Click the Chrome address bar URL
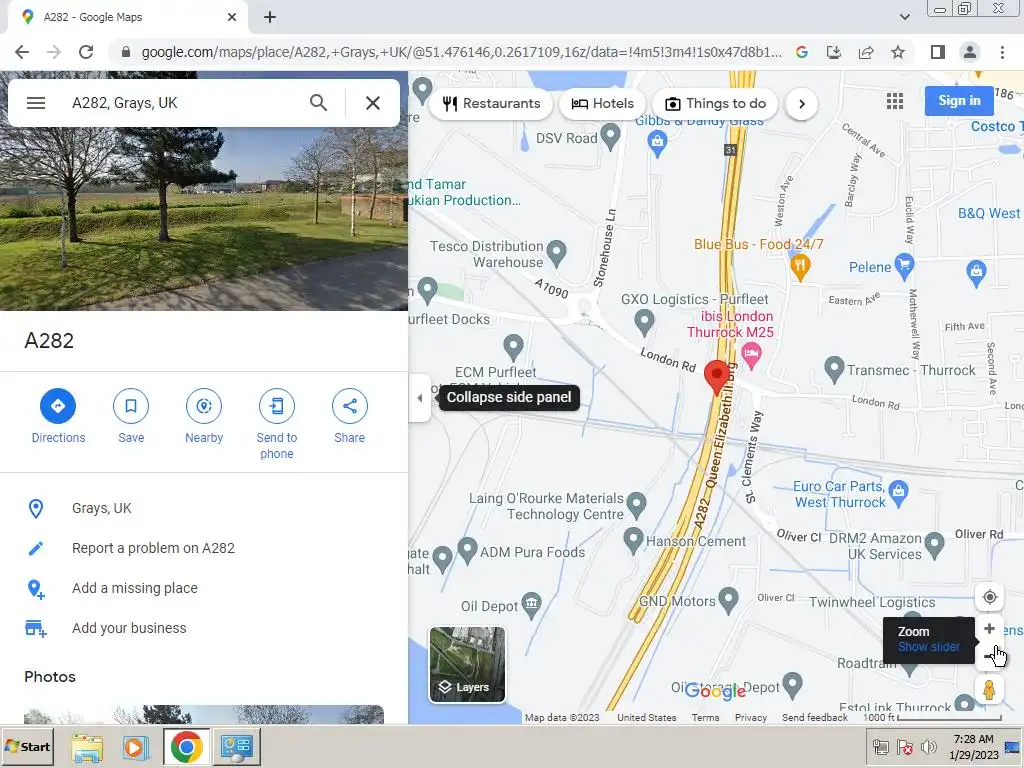The width and height of the screenshot is (1024, 768). pos(461,52)
